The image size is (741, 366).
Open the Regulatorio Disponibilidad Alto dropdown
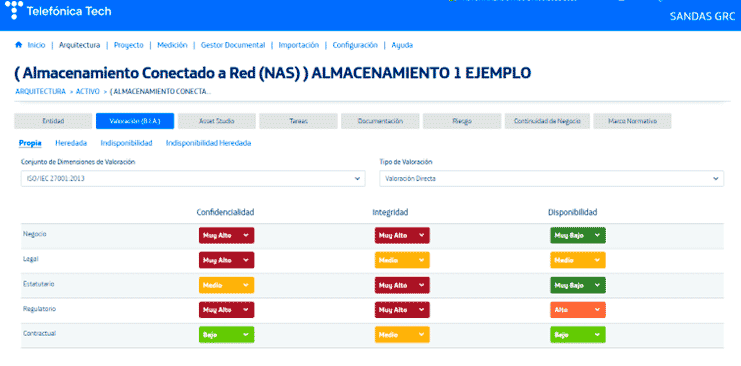[577, 310]
